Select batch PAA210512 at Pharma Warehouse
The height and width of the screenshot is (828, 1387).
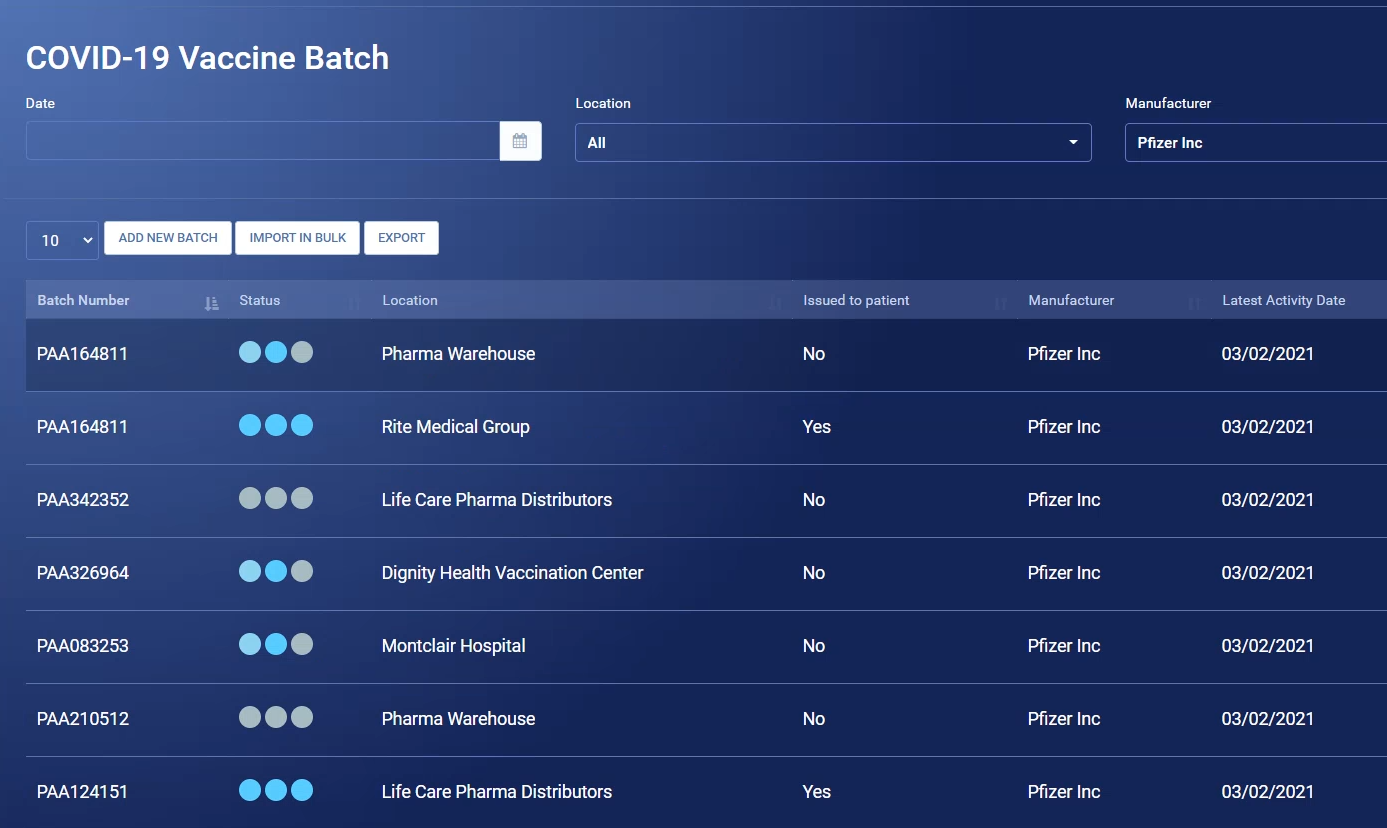click(x=83, y=719)
